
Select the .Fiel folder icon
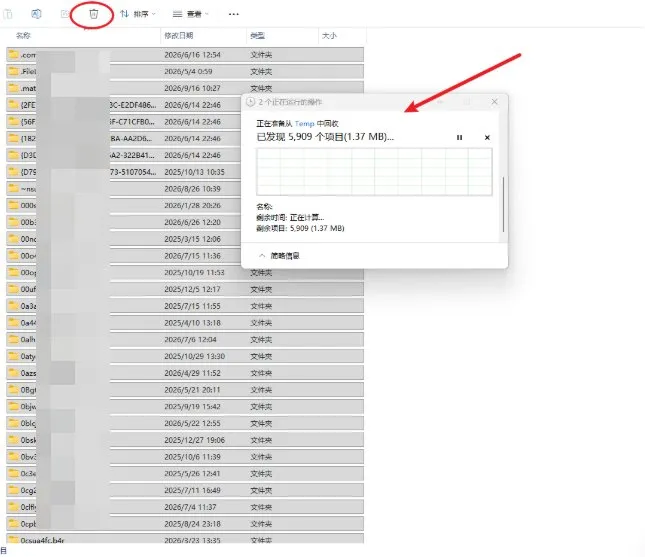pyautogui.click(x=14, y=71)
